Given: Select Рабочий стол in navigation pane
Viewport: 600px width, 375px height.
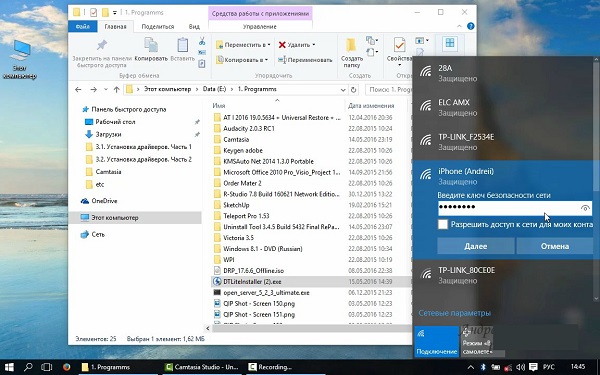Looking at the screenshot, I should (115, 122).
